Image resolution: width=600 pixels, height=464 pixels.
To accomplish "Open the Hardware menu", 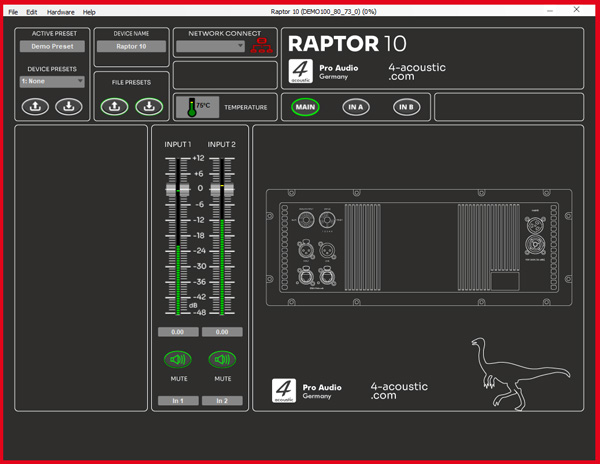I will click(60, 12).
